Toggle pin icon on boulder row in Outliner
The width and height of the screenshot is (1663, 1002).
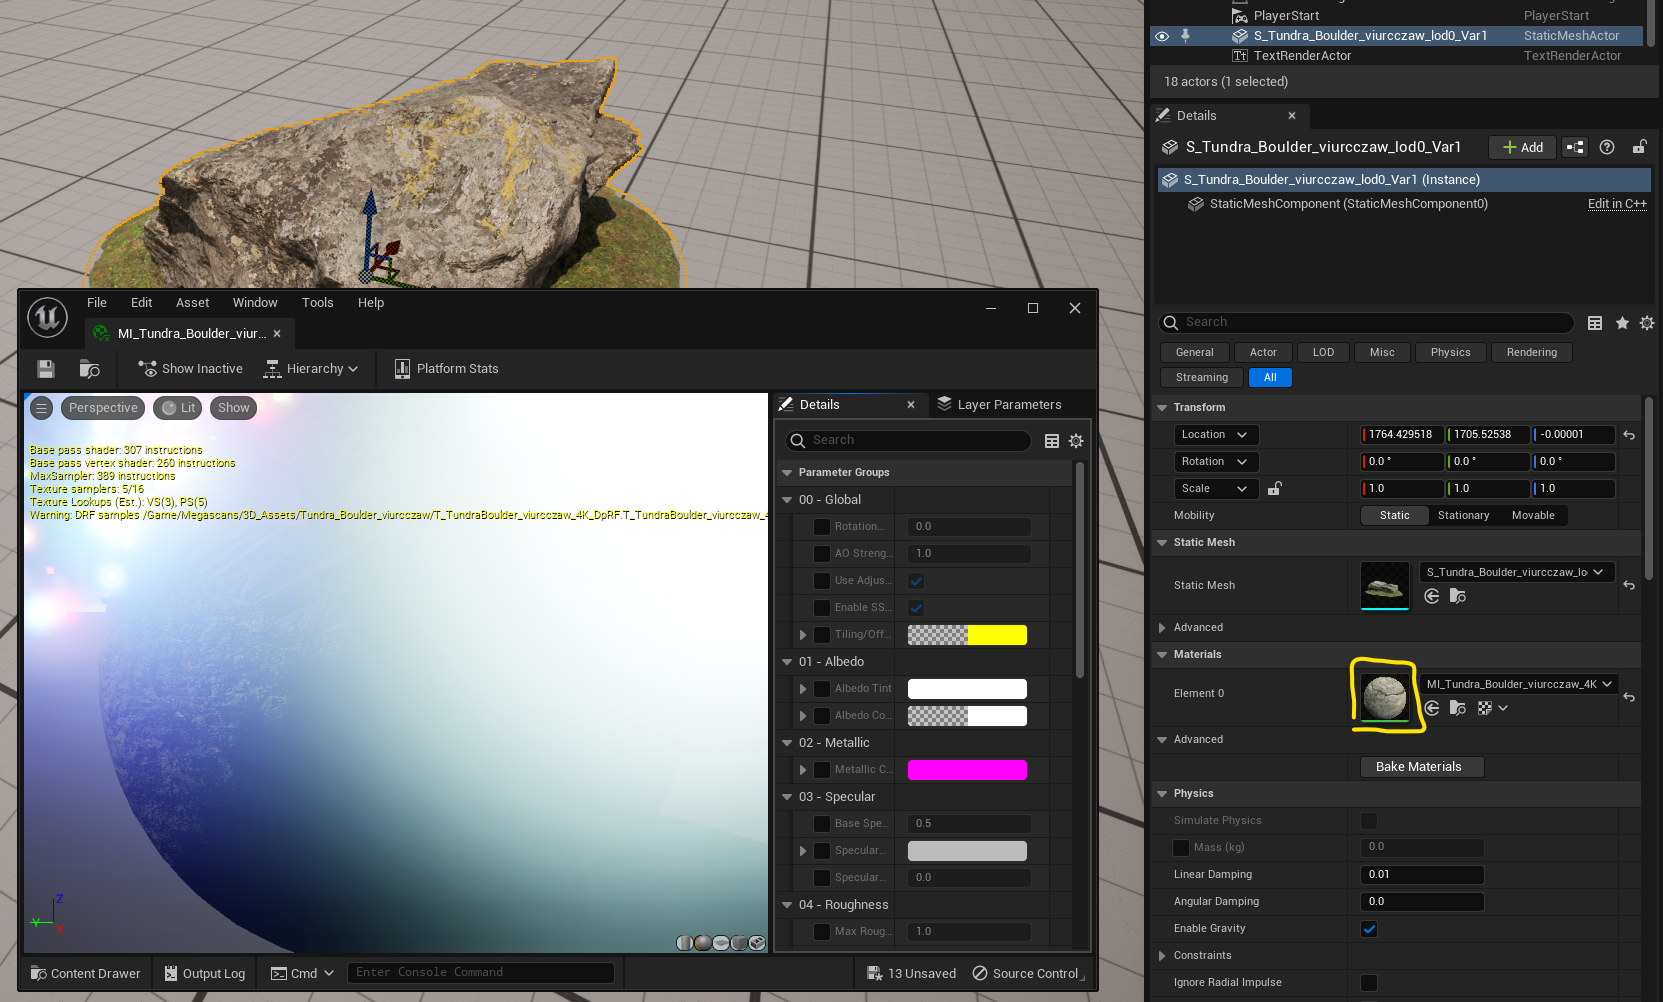(x=1185, y=36)
